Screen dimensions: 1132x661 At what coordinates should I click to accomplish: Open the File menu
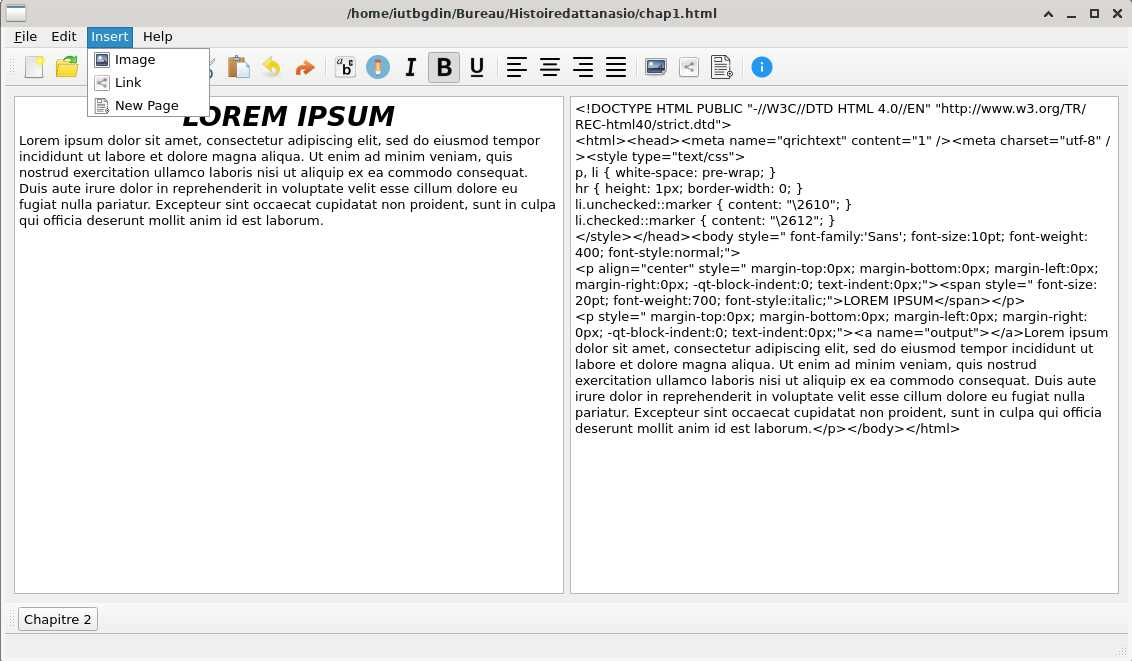point(25,37)
